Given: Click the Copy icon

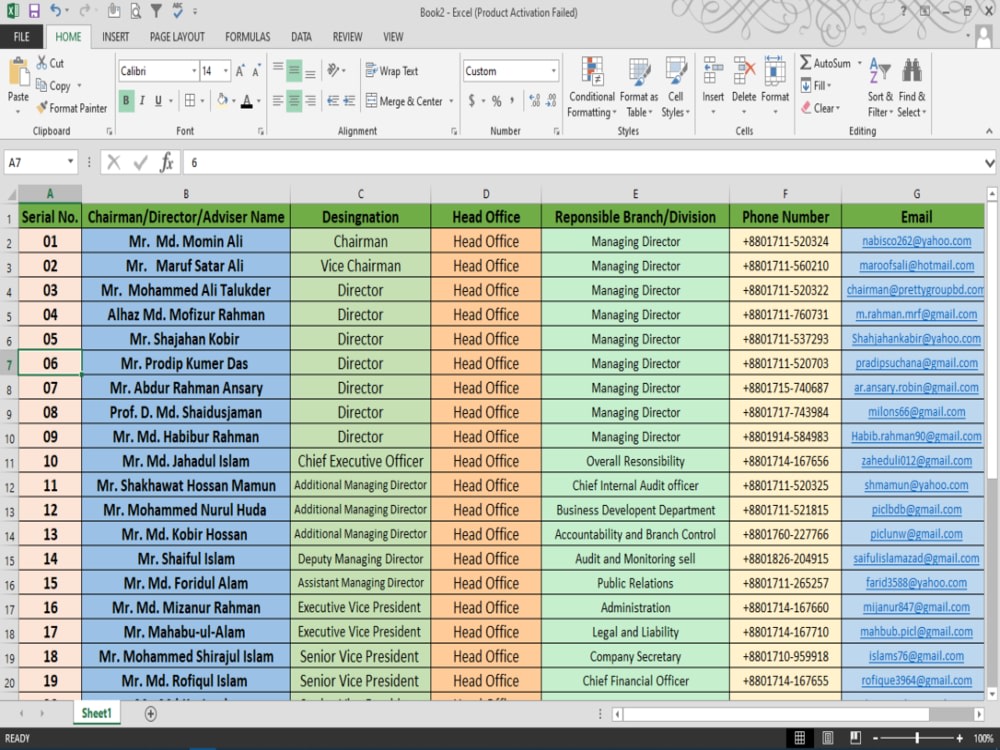Looking at the screenshot, I should (42, 85).
